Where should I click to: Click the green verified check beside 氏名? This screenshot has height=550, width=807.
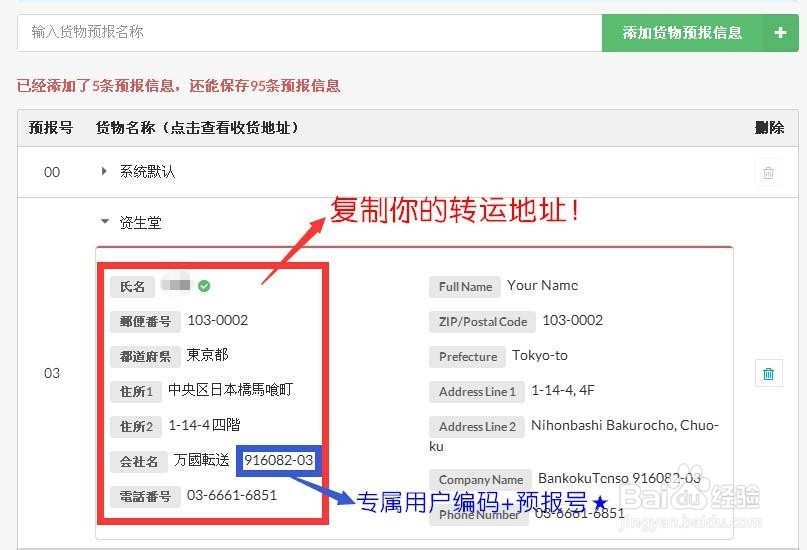point(204,286)
